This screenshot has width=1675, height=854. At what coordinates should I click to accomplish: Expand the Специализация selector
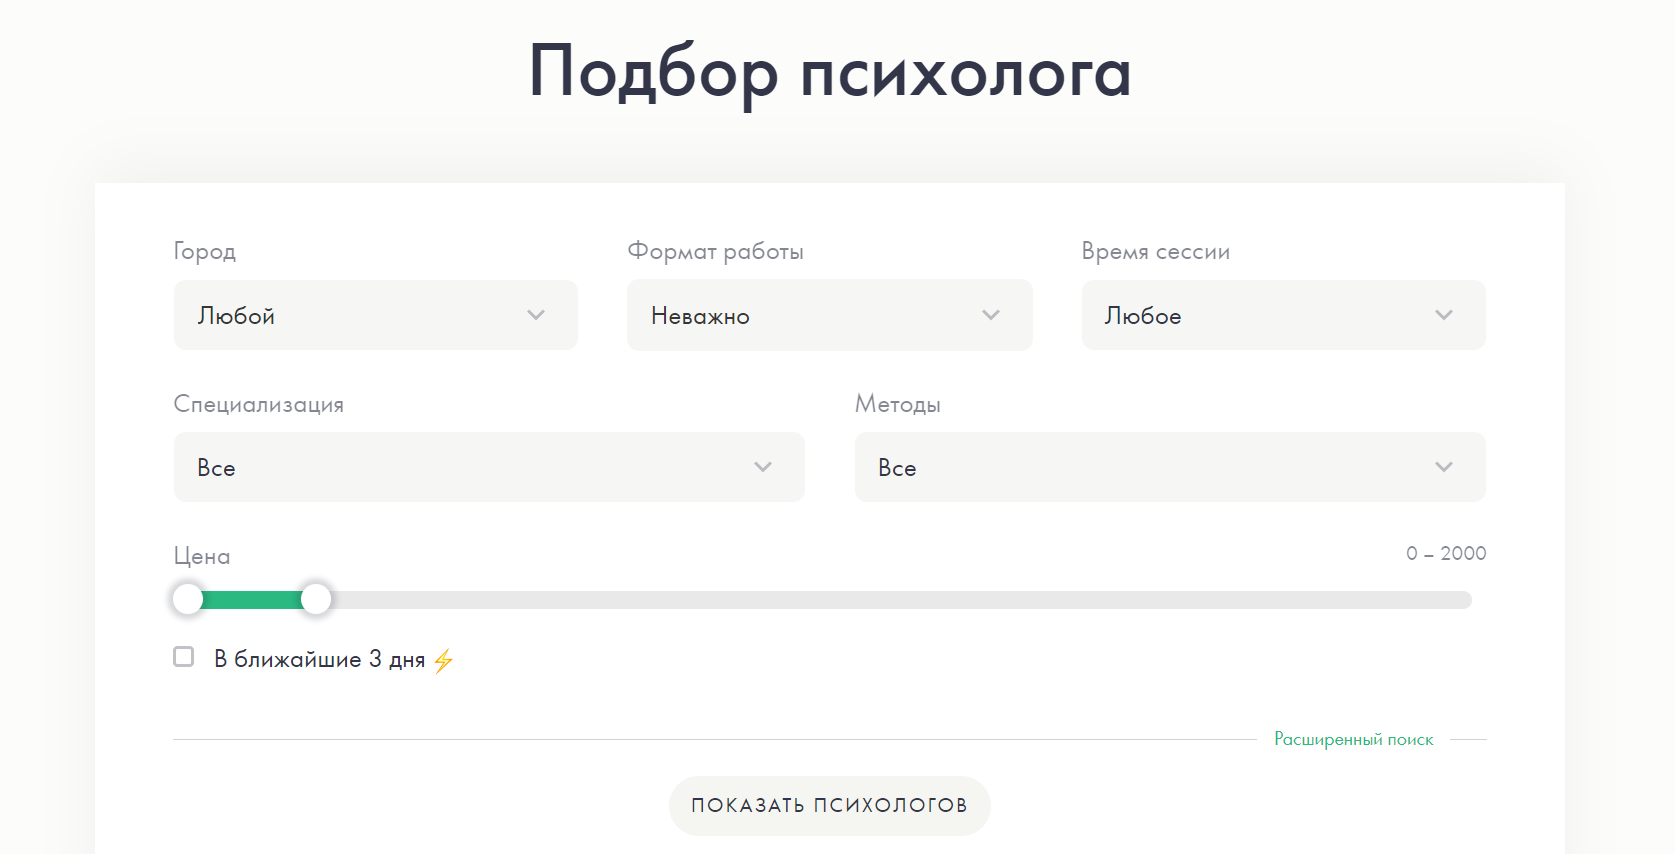coord(489,467)
